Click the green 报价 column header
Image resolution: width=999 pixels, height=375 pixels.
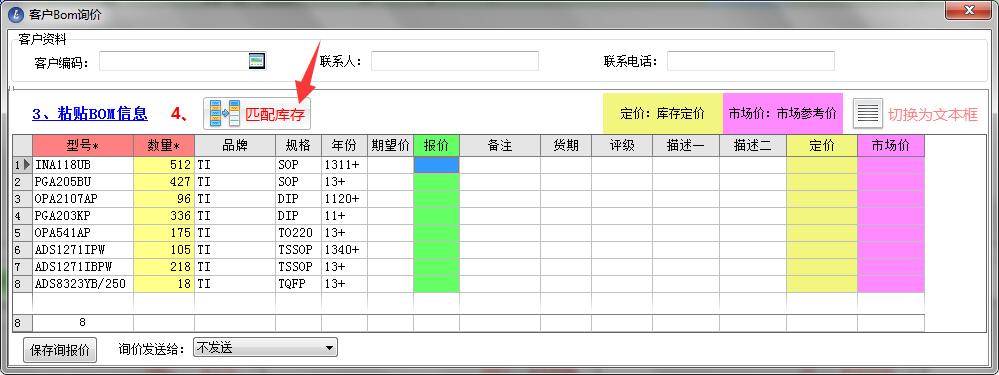[436, 146]
